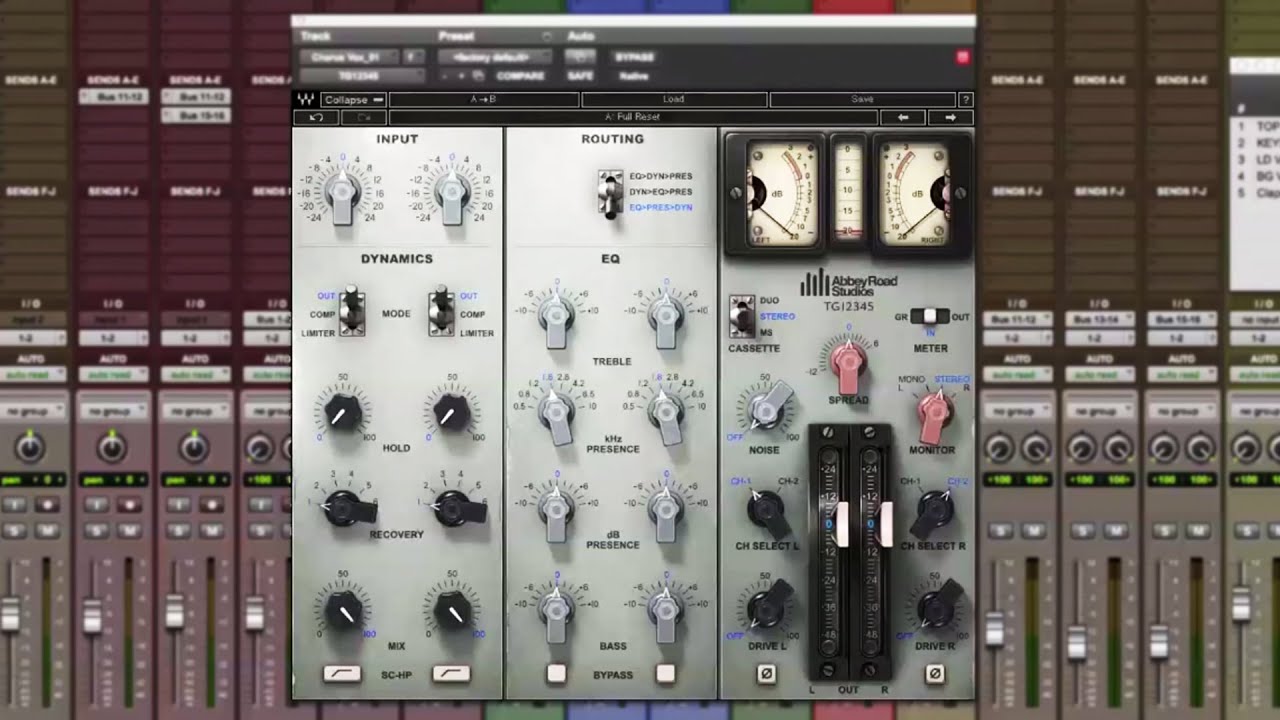
Task: Open the TG12345 plugin selector dropdown
Action: [x=362, y=75]
